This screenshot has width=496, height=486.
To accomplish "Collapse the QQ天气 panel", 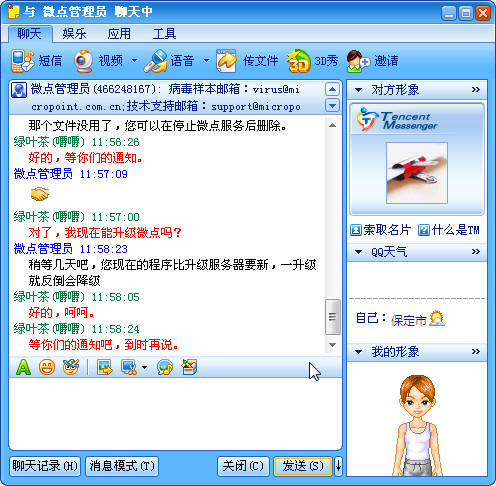I will click(x=359, y=252).
